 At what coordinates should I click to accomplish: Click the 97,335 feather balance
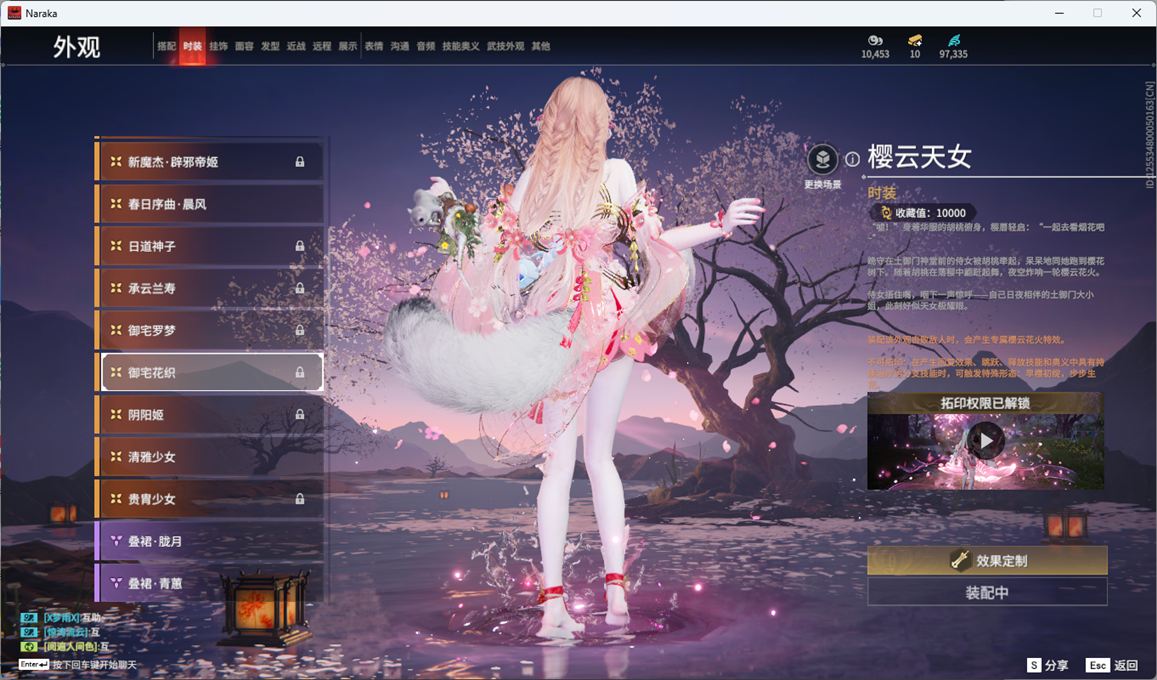[x=953, y=54]
